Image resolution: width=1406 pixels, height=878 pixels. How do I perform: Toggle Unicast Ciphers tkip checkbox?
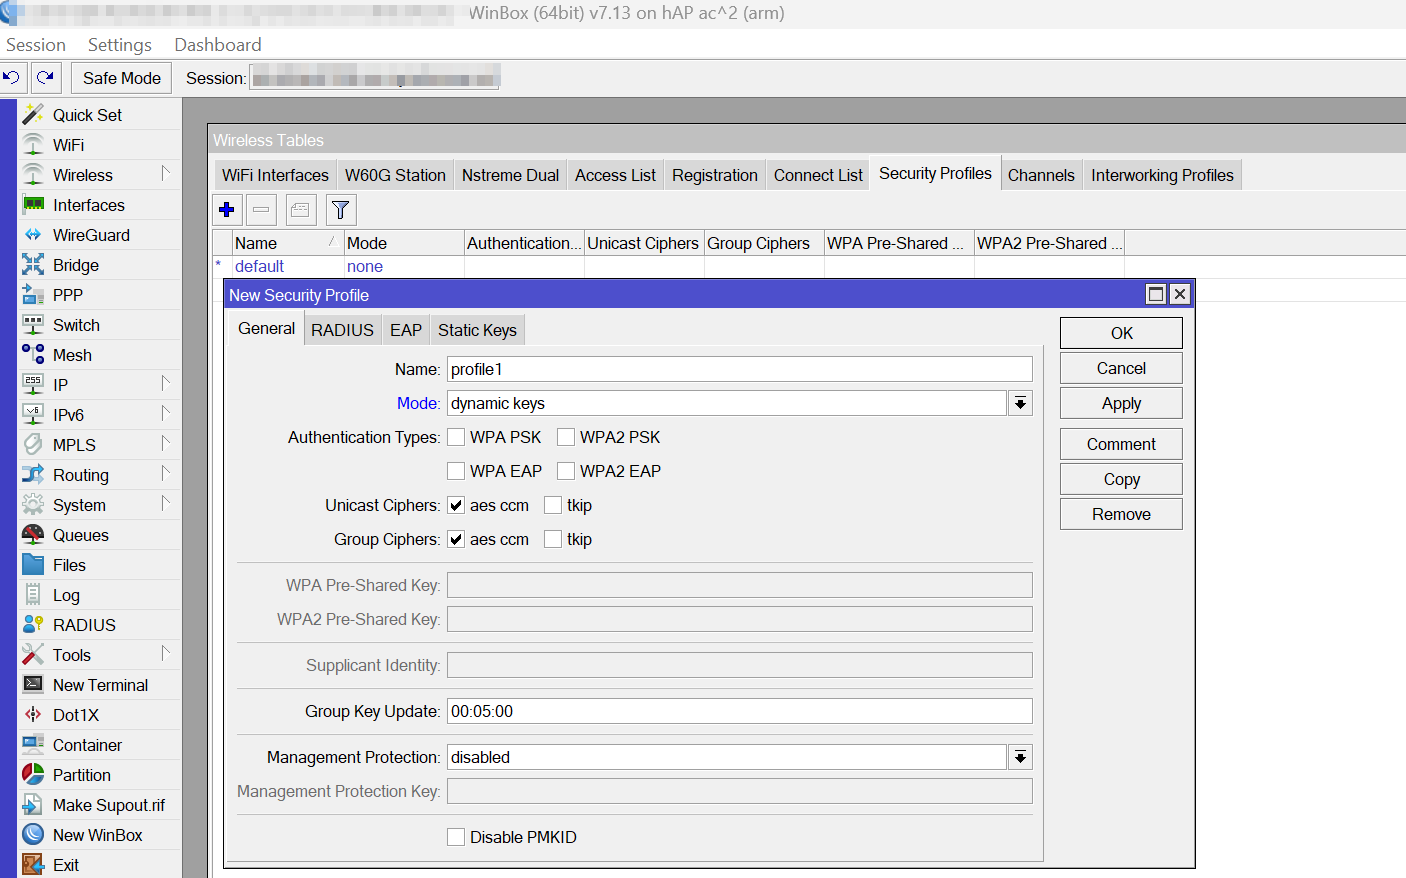pyautogui.click(x=553, y=505)
